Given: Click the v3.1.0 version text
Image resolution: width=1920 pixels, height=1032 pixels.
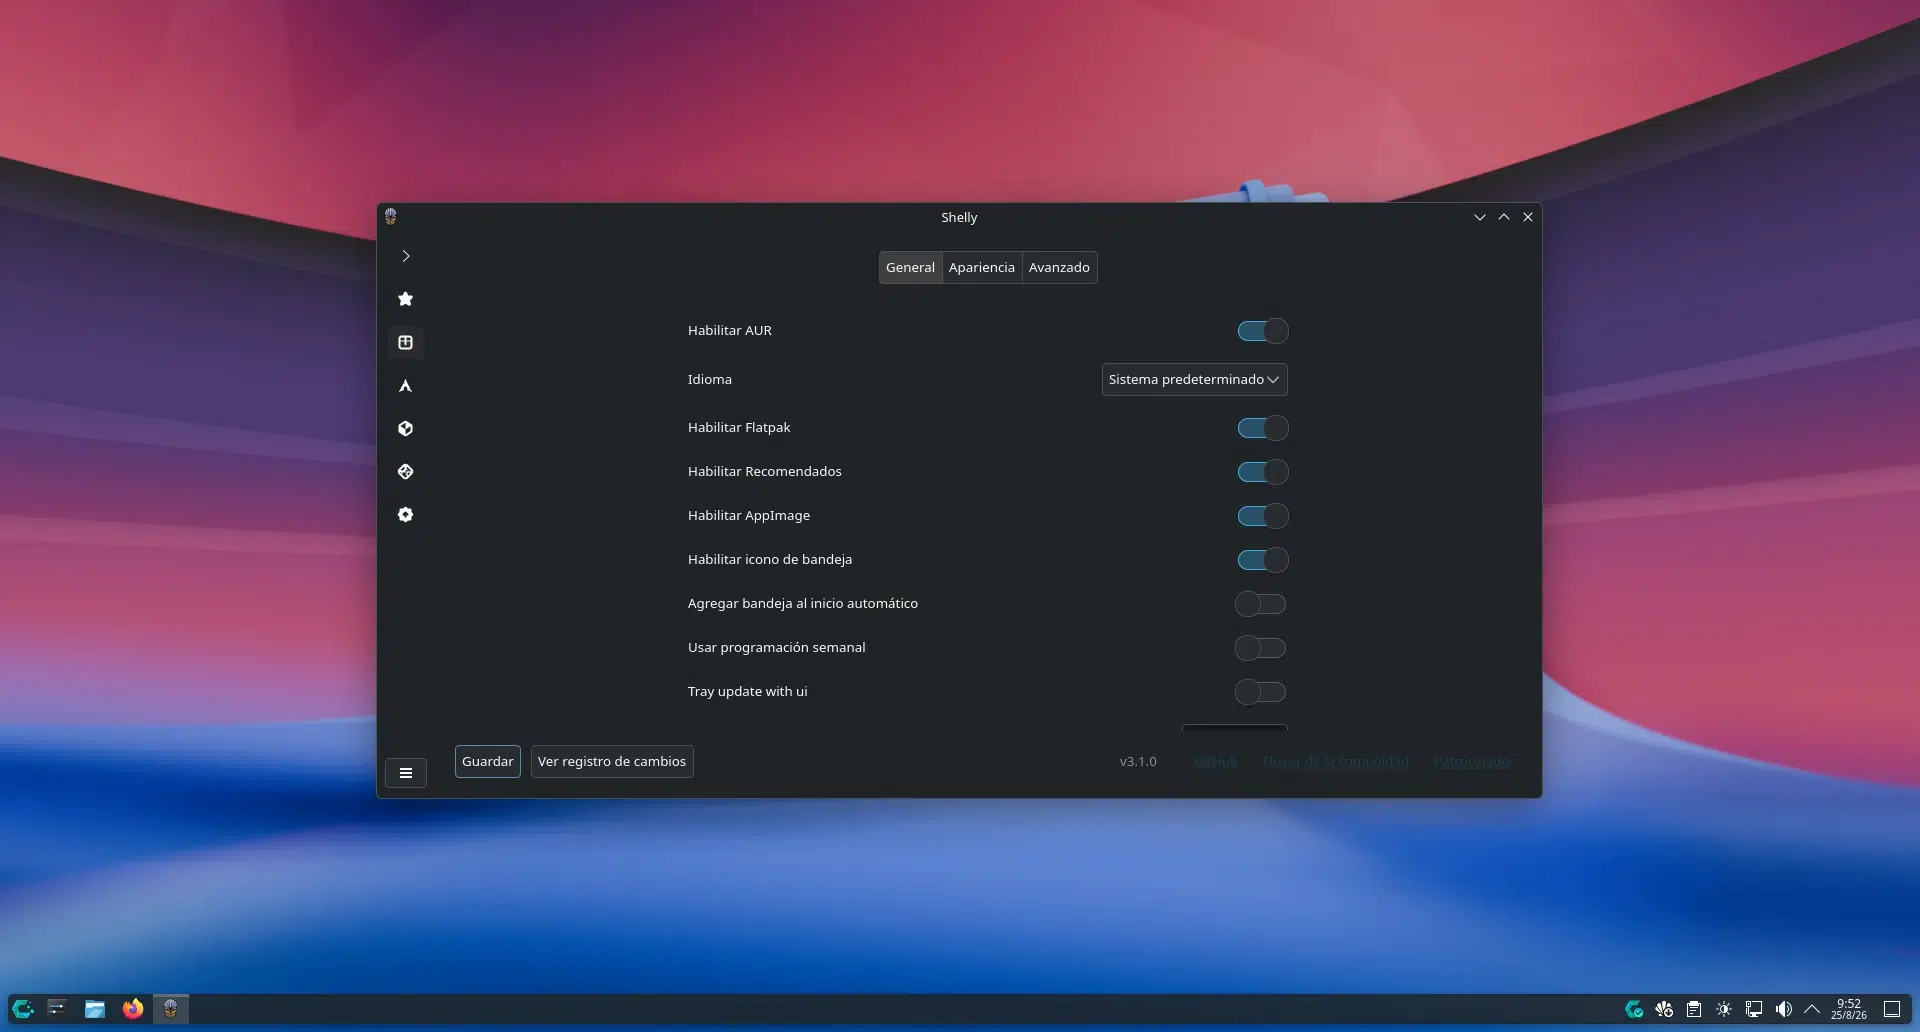Looking at the screenshot, I should click(x=1138, y=762).
